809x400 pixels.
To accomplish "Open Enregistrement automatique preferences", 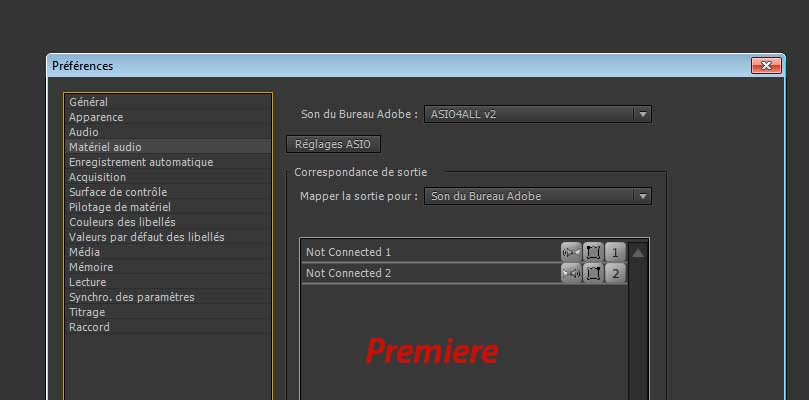I will pyautogui.click(x=167, y=162).
